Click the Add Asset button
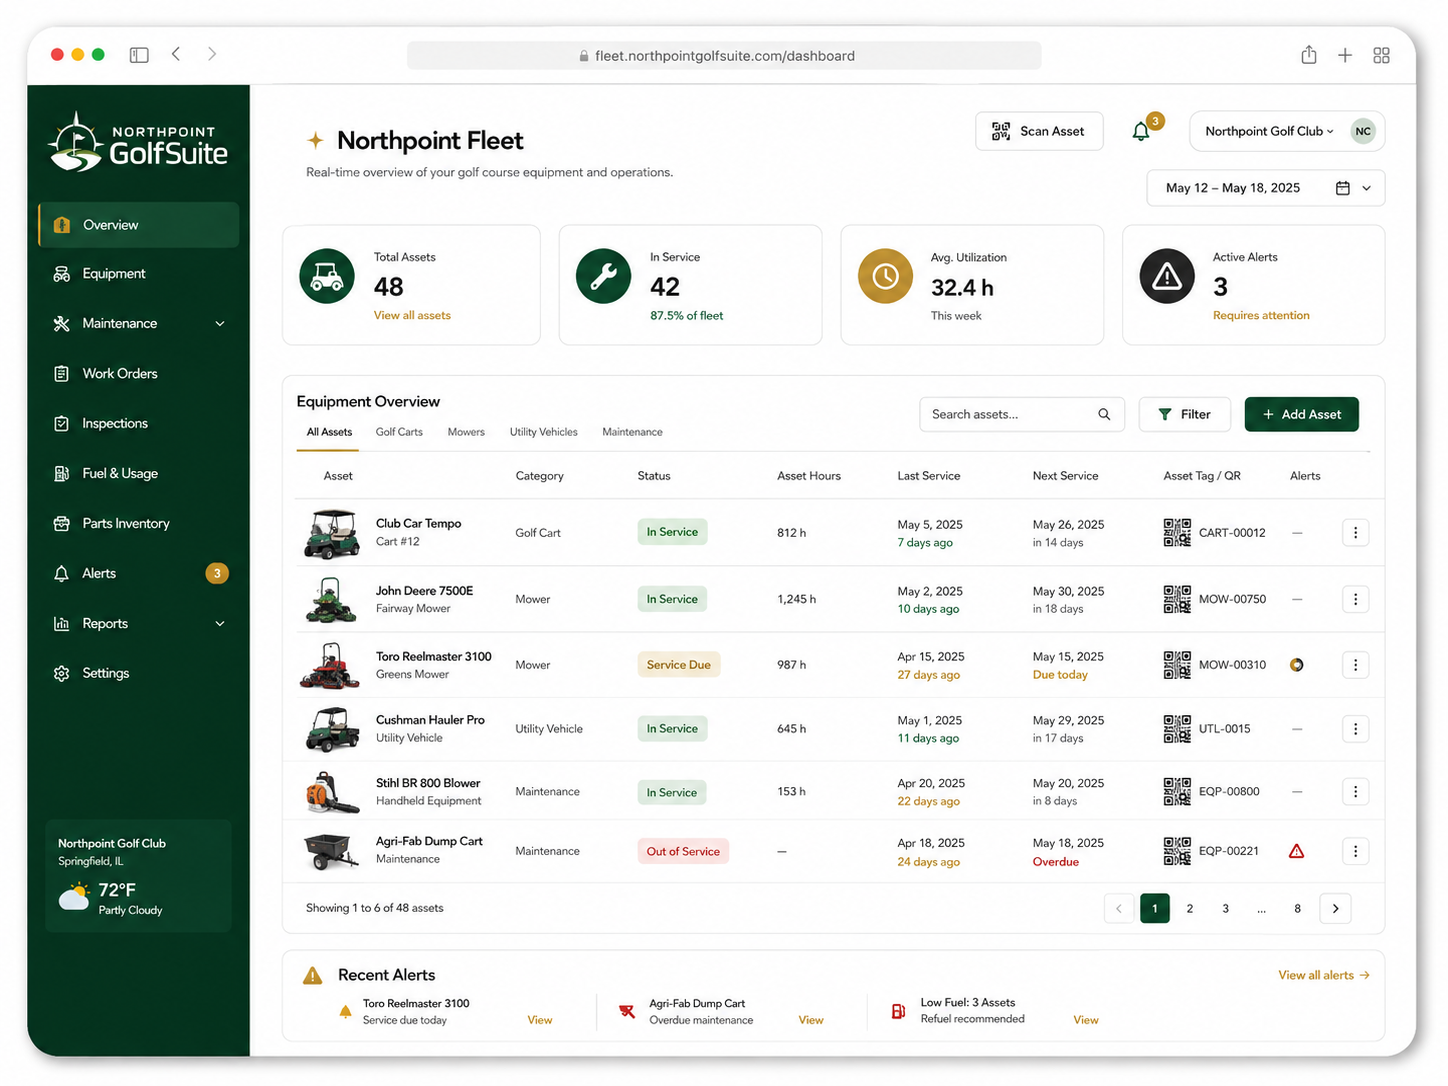The height and width of the screenshot is (1086, 1448). point(1301,414)
